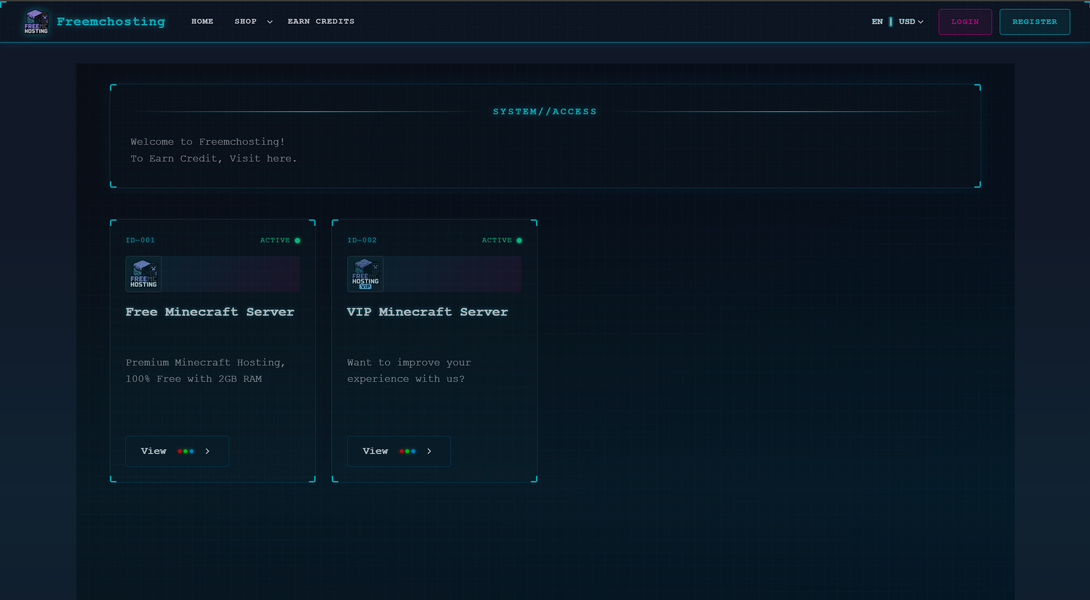
Task: Click ACTIVE label on VIP Server card
Action: click(x=497, y=241)
